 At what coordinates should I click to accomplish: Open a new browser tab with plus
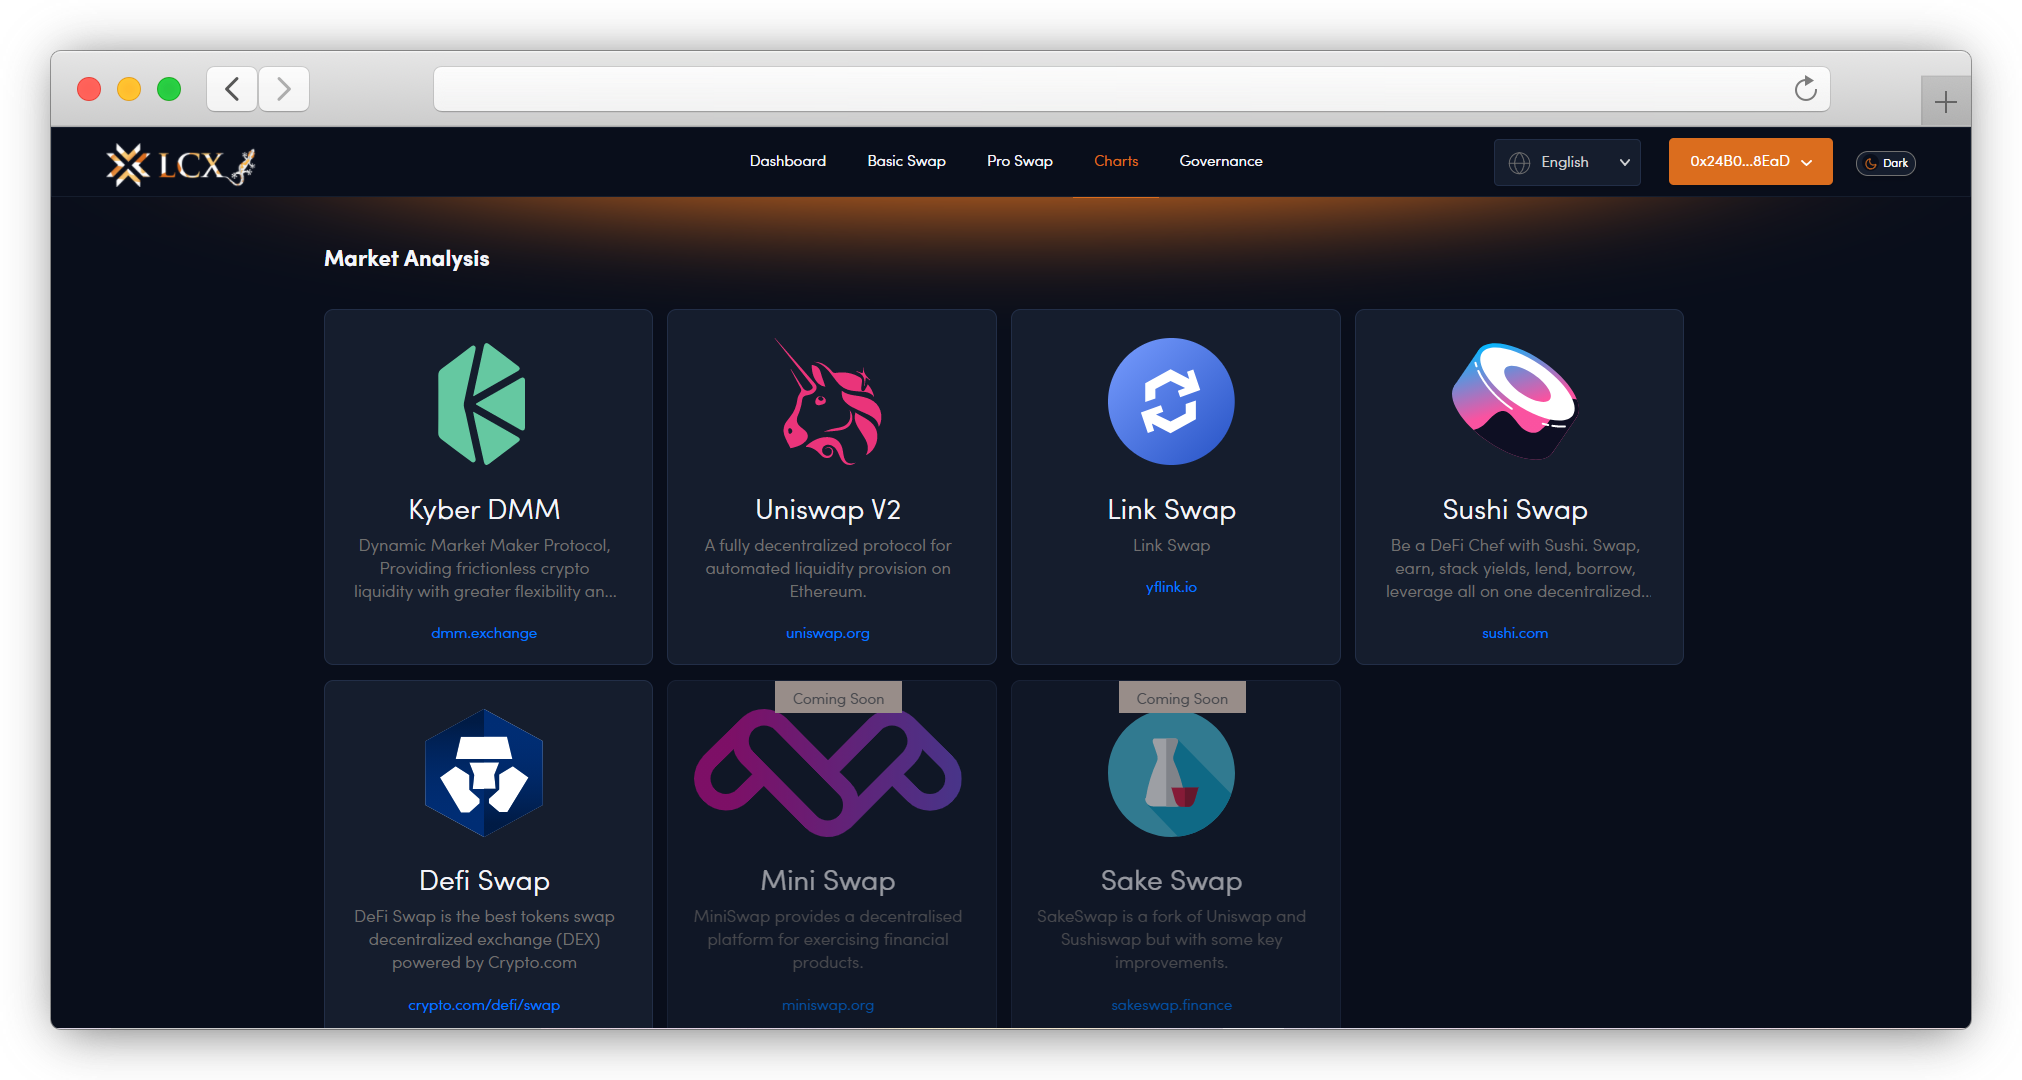pyautogui.click(x=1945, y=102)
